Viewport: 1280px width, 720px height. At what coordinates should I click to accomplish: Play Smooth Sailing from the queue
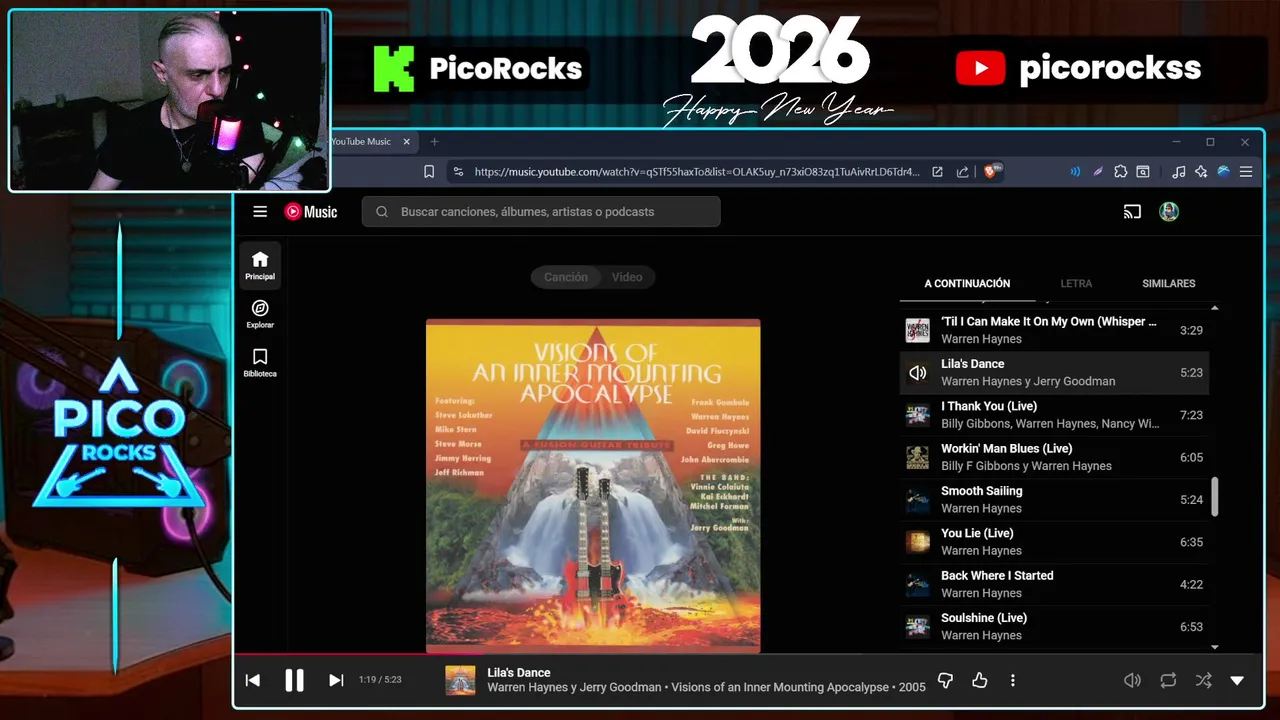pos(1055,499)
